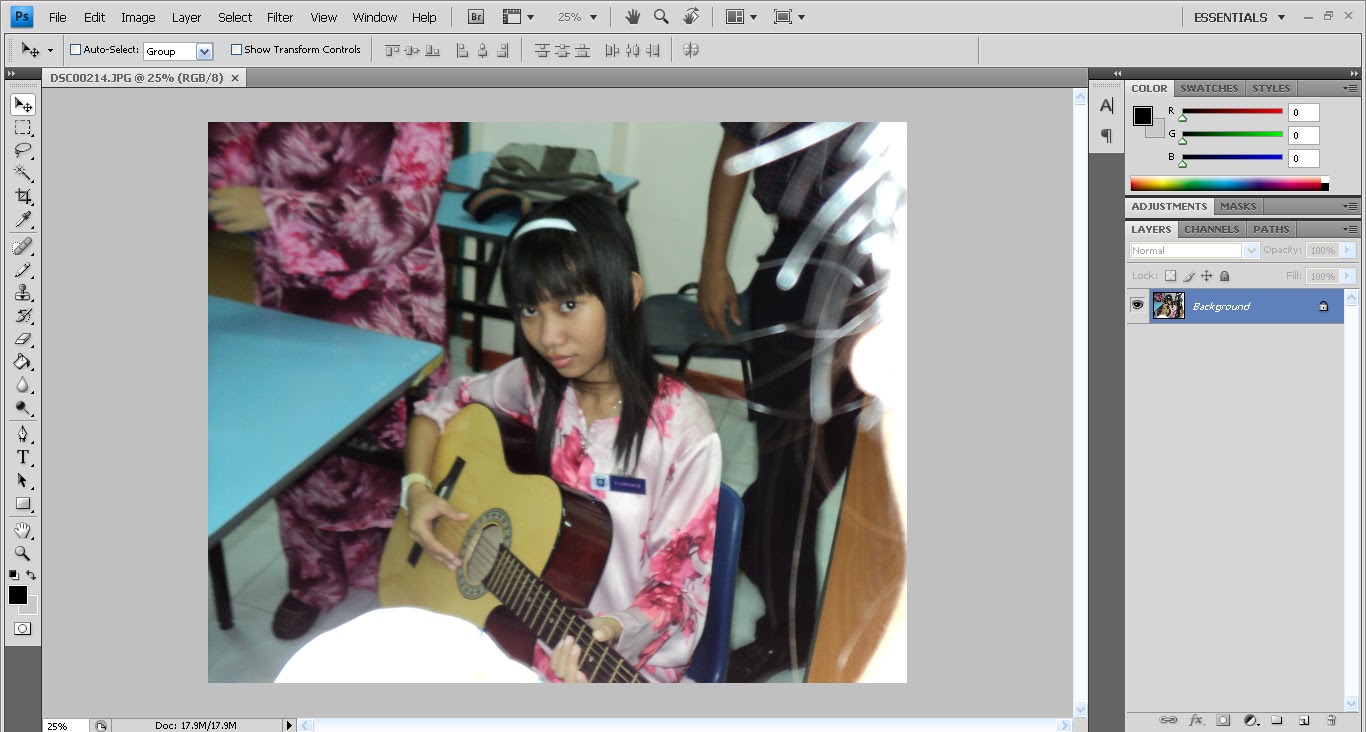
Task: Toggle visibility of the Background layer
Action: click(1137, 306)
